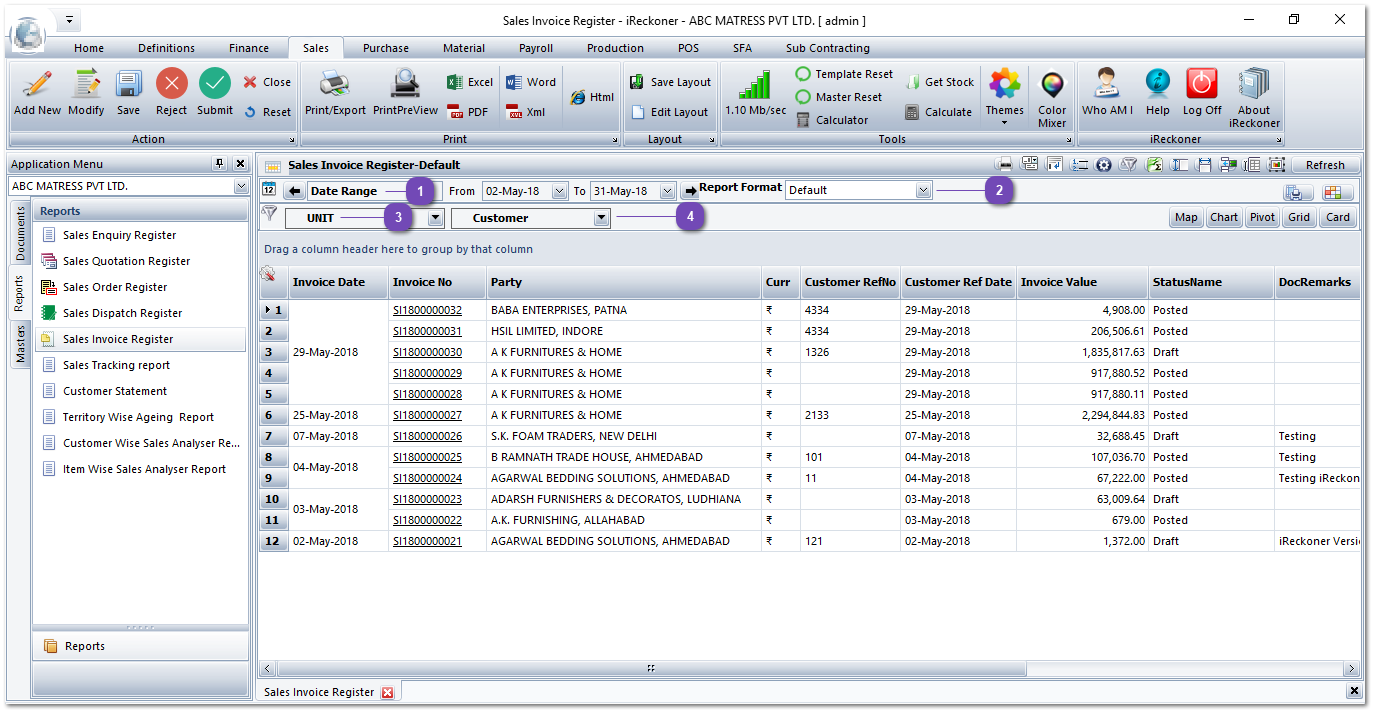Viewport: 1374px width, 713px height.
Task: Expand the Customer filter dropdown
Action: (601, 216)
